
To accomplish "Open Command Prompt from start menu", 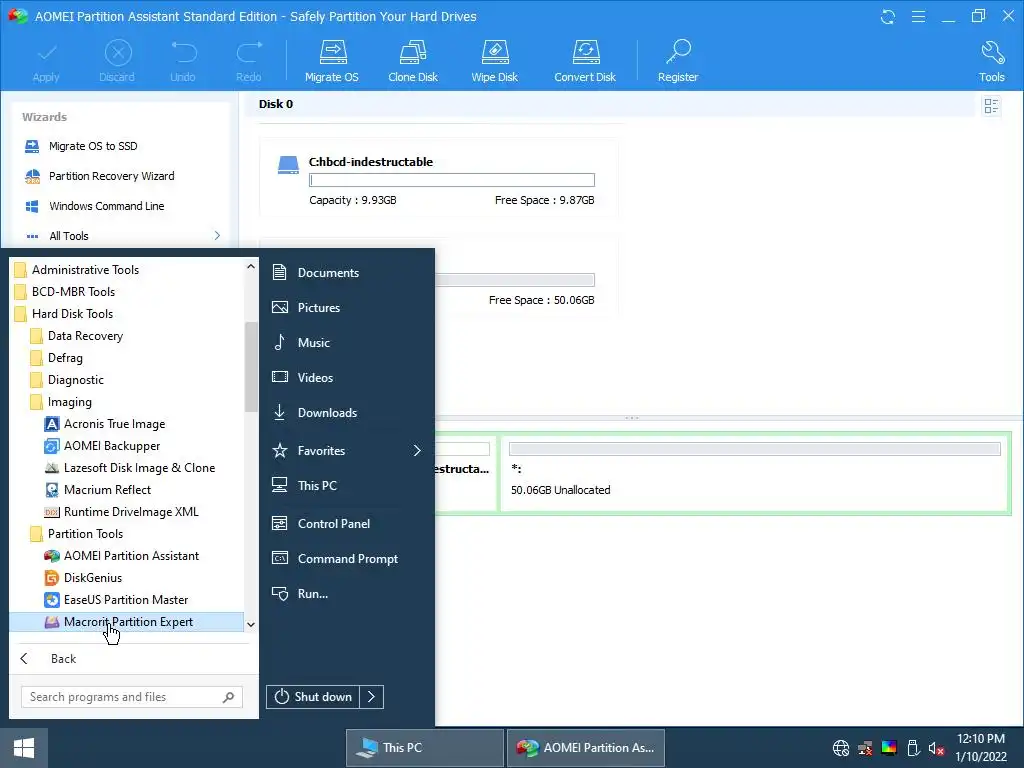I will click(347, 559).
